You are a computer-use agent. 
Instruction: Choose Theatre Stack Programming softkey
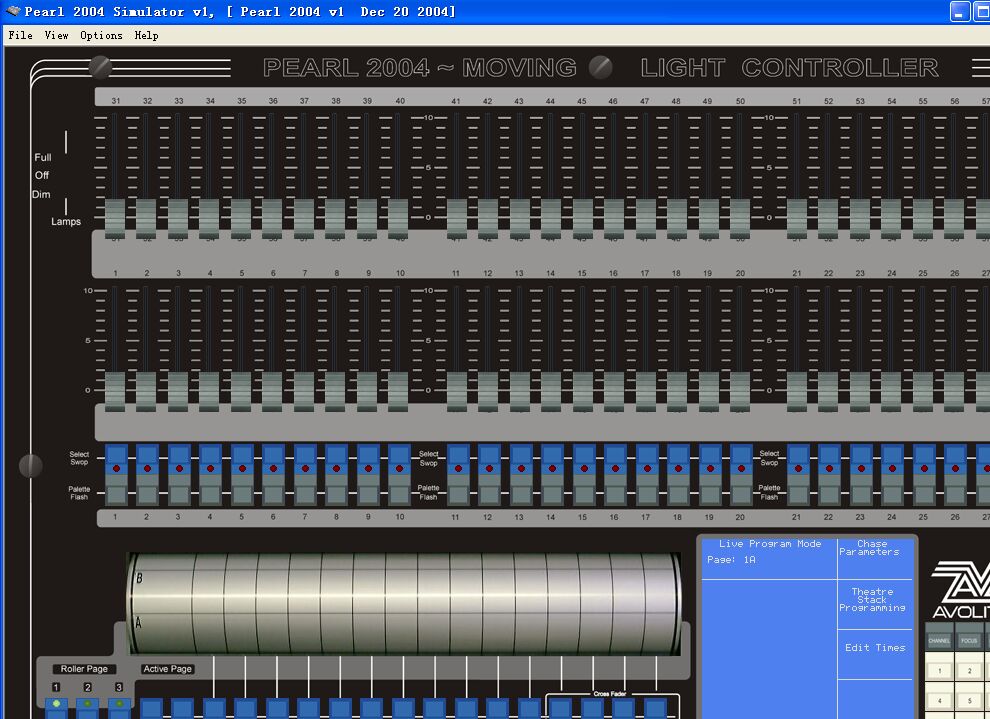[872, 600]
